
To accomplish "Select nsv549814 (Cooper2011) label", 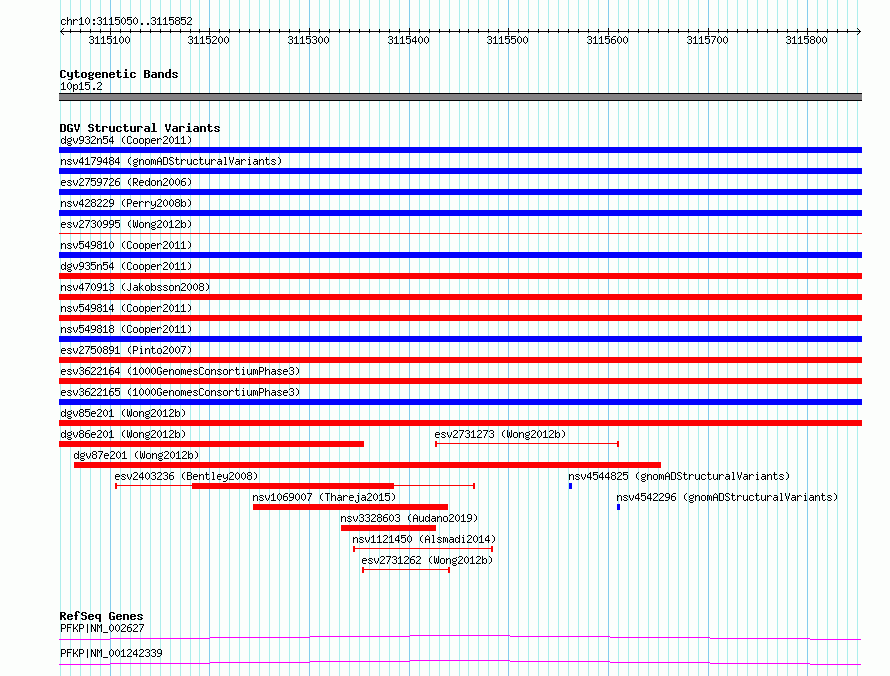I will coord(126,308).
